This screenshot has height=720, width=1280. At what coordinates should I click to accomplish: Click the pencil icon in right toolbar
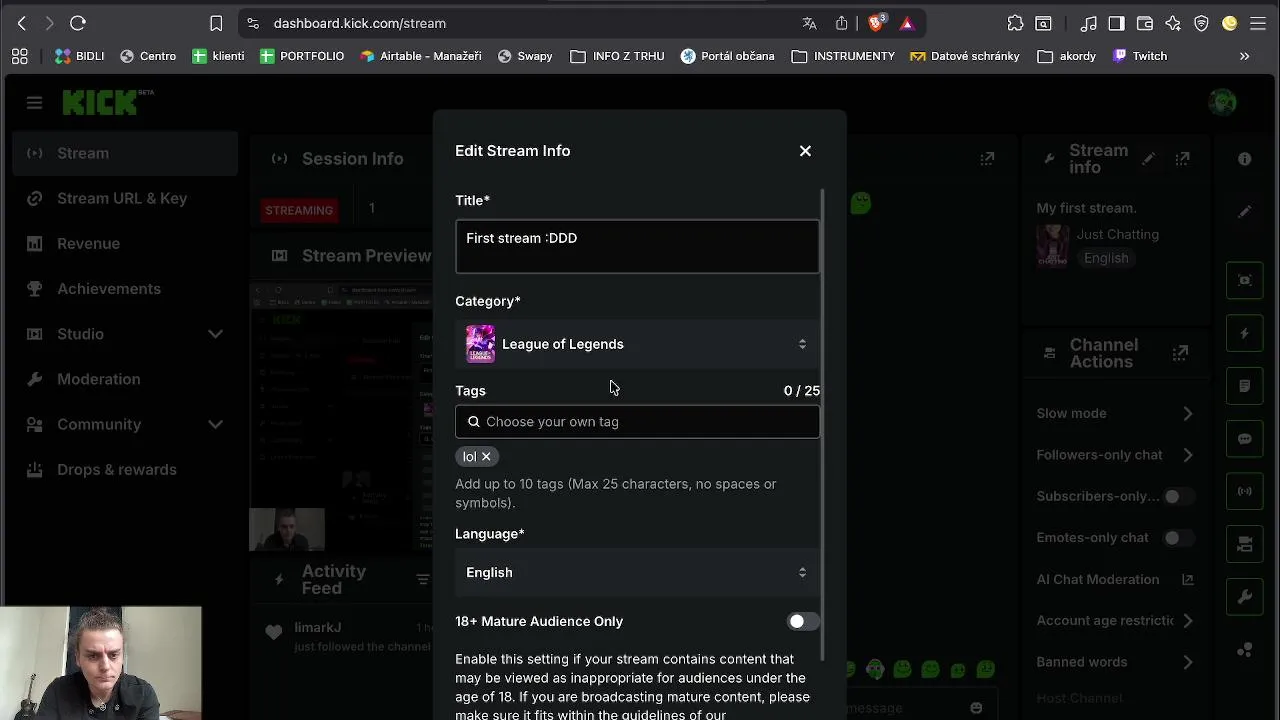tap(1245, 212)
